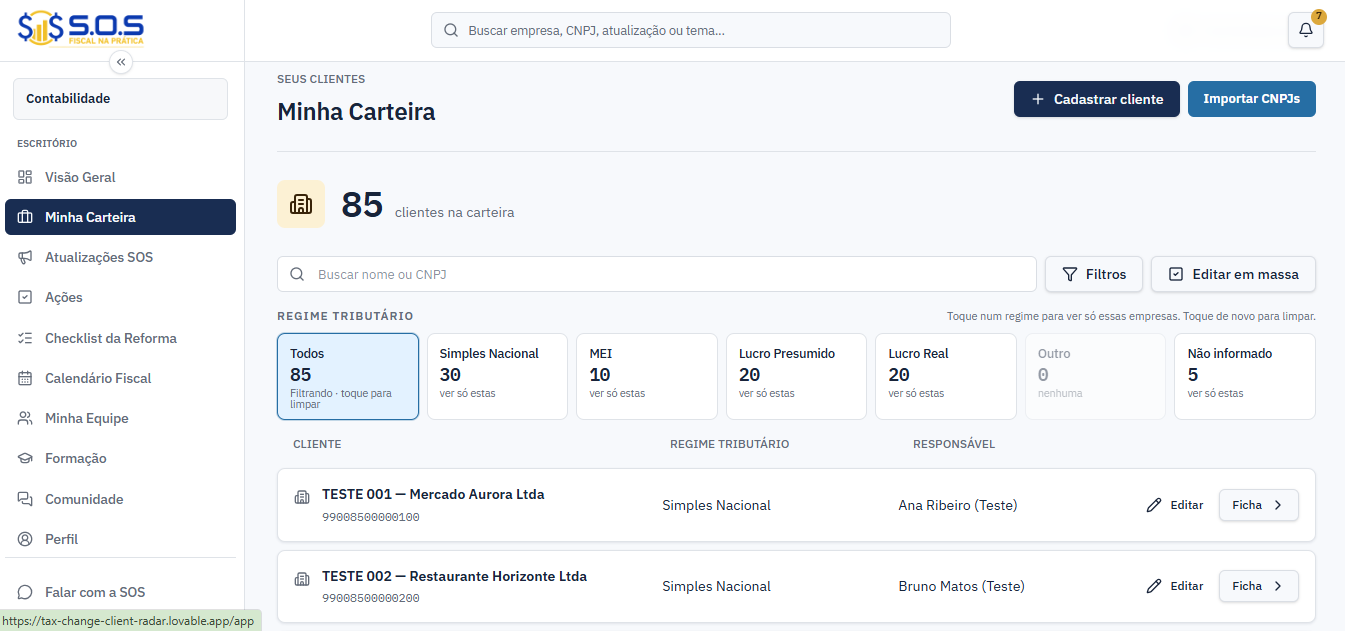This screenshot has width=1345, height=631.
Task: Open the Contabilidade selector
Action: click(120, 99)
